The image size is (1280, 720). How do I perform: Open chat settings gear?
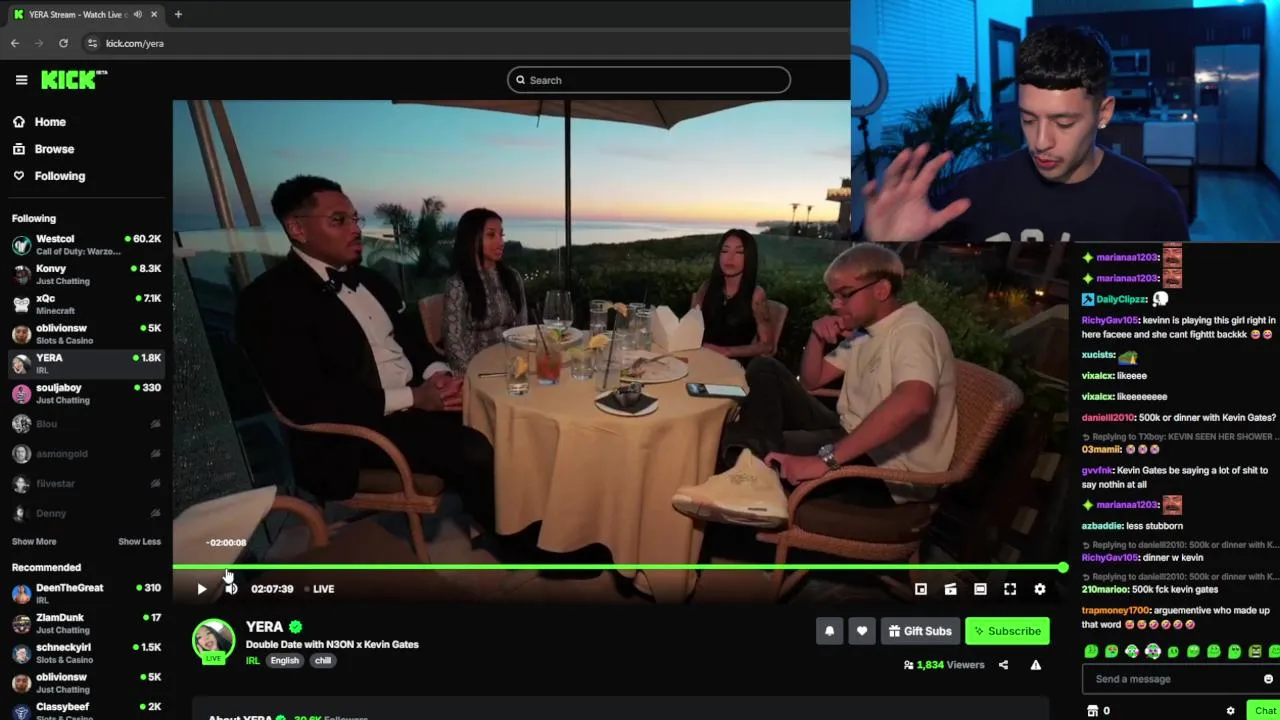[1231, 711]
